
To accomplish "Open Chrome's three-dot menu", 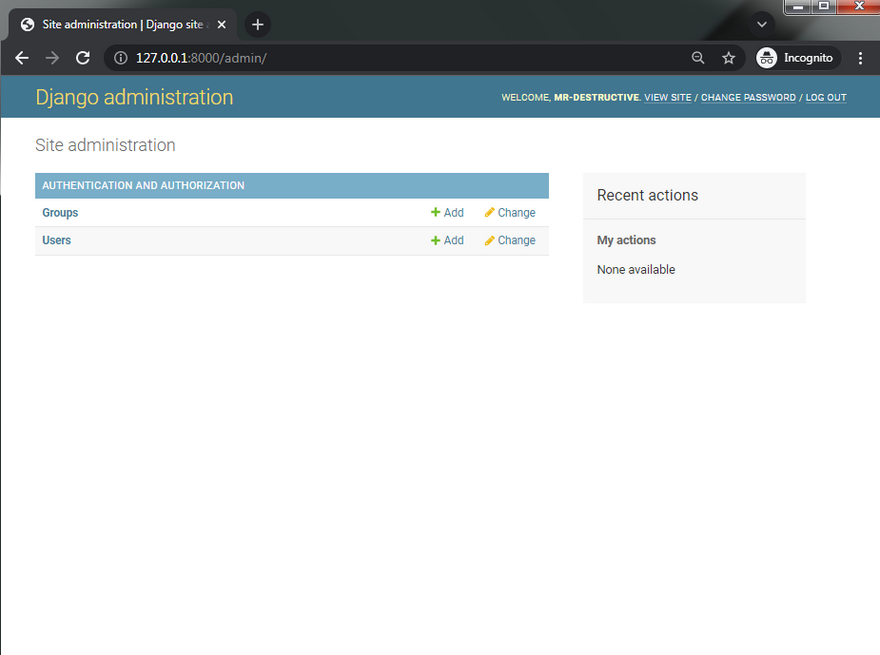I will 860,58.
